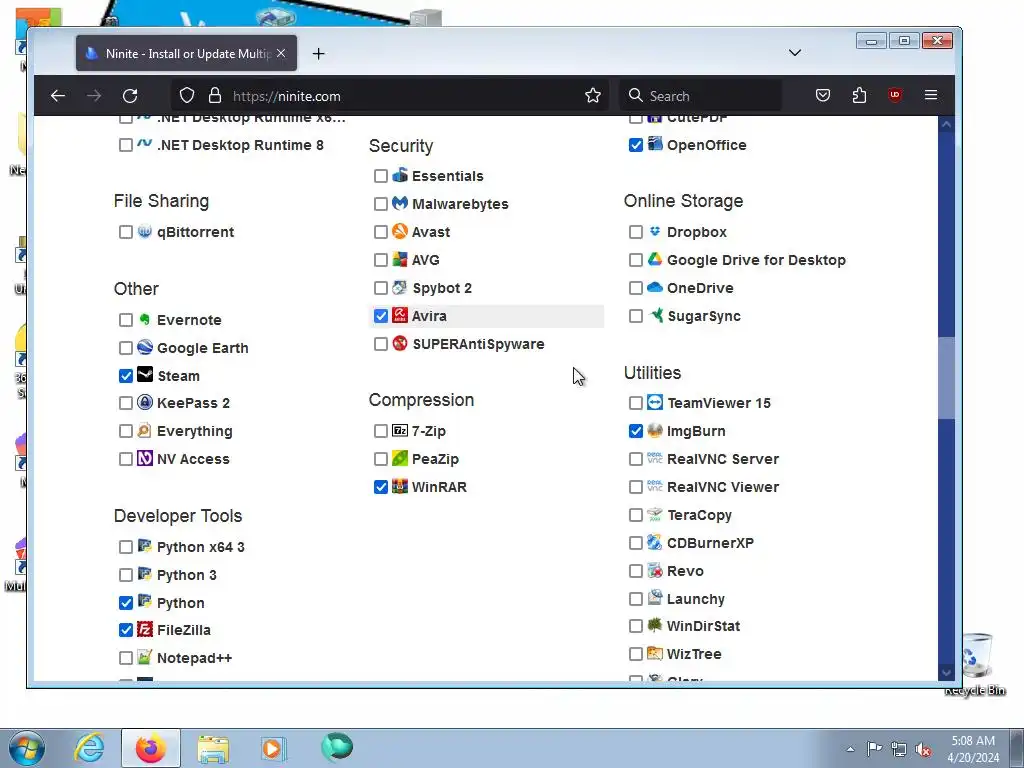Check the Evernote checkbox
This screenshot has width=1024, height=768.
126,320
